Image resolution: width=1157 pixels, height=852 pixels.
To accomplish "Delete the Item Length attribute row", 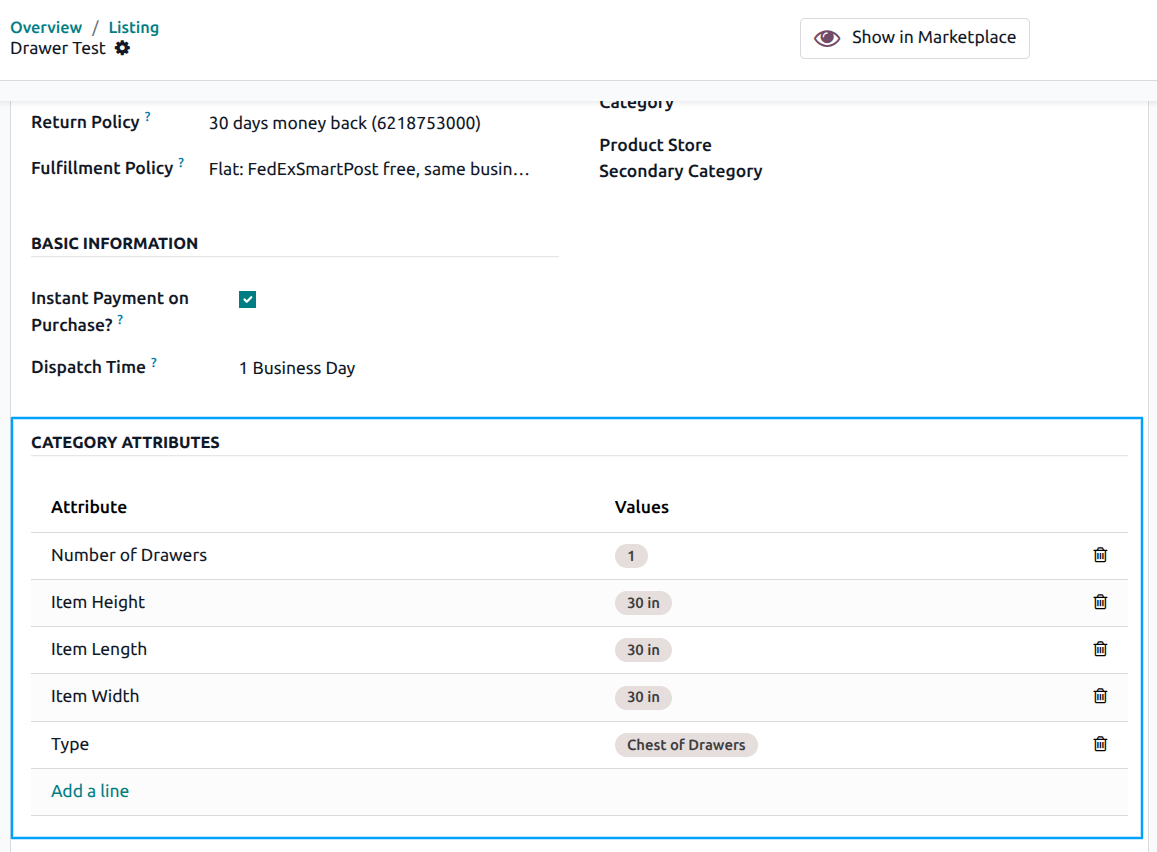I will (x=1099, y=649).
